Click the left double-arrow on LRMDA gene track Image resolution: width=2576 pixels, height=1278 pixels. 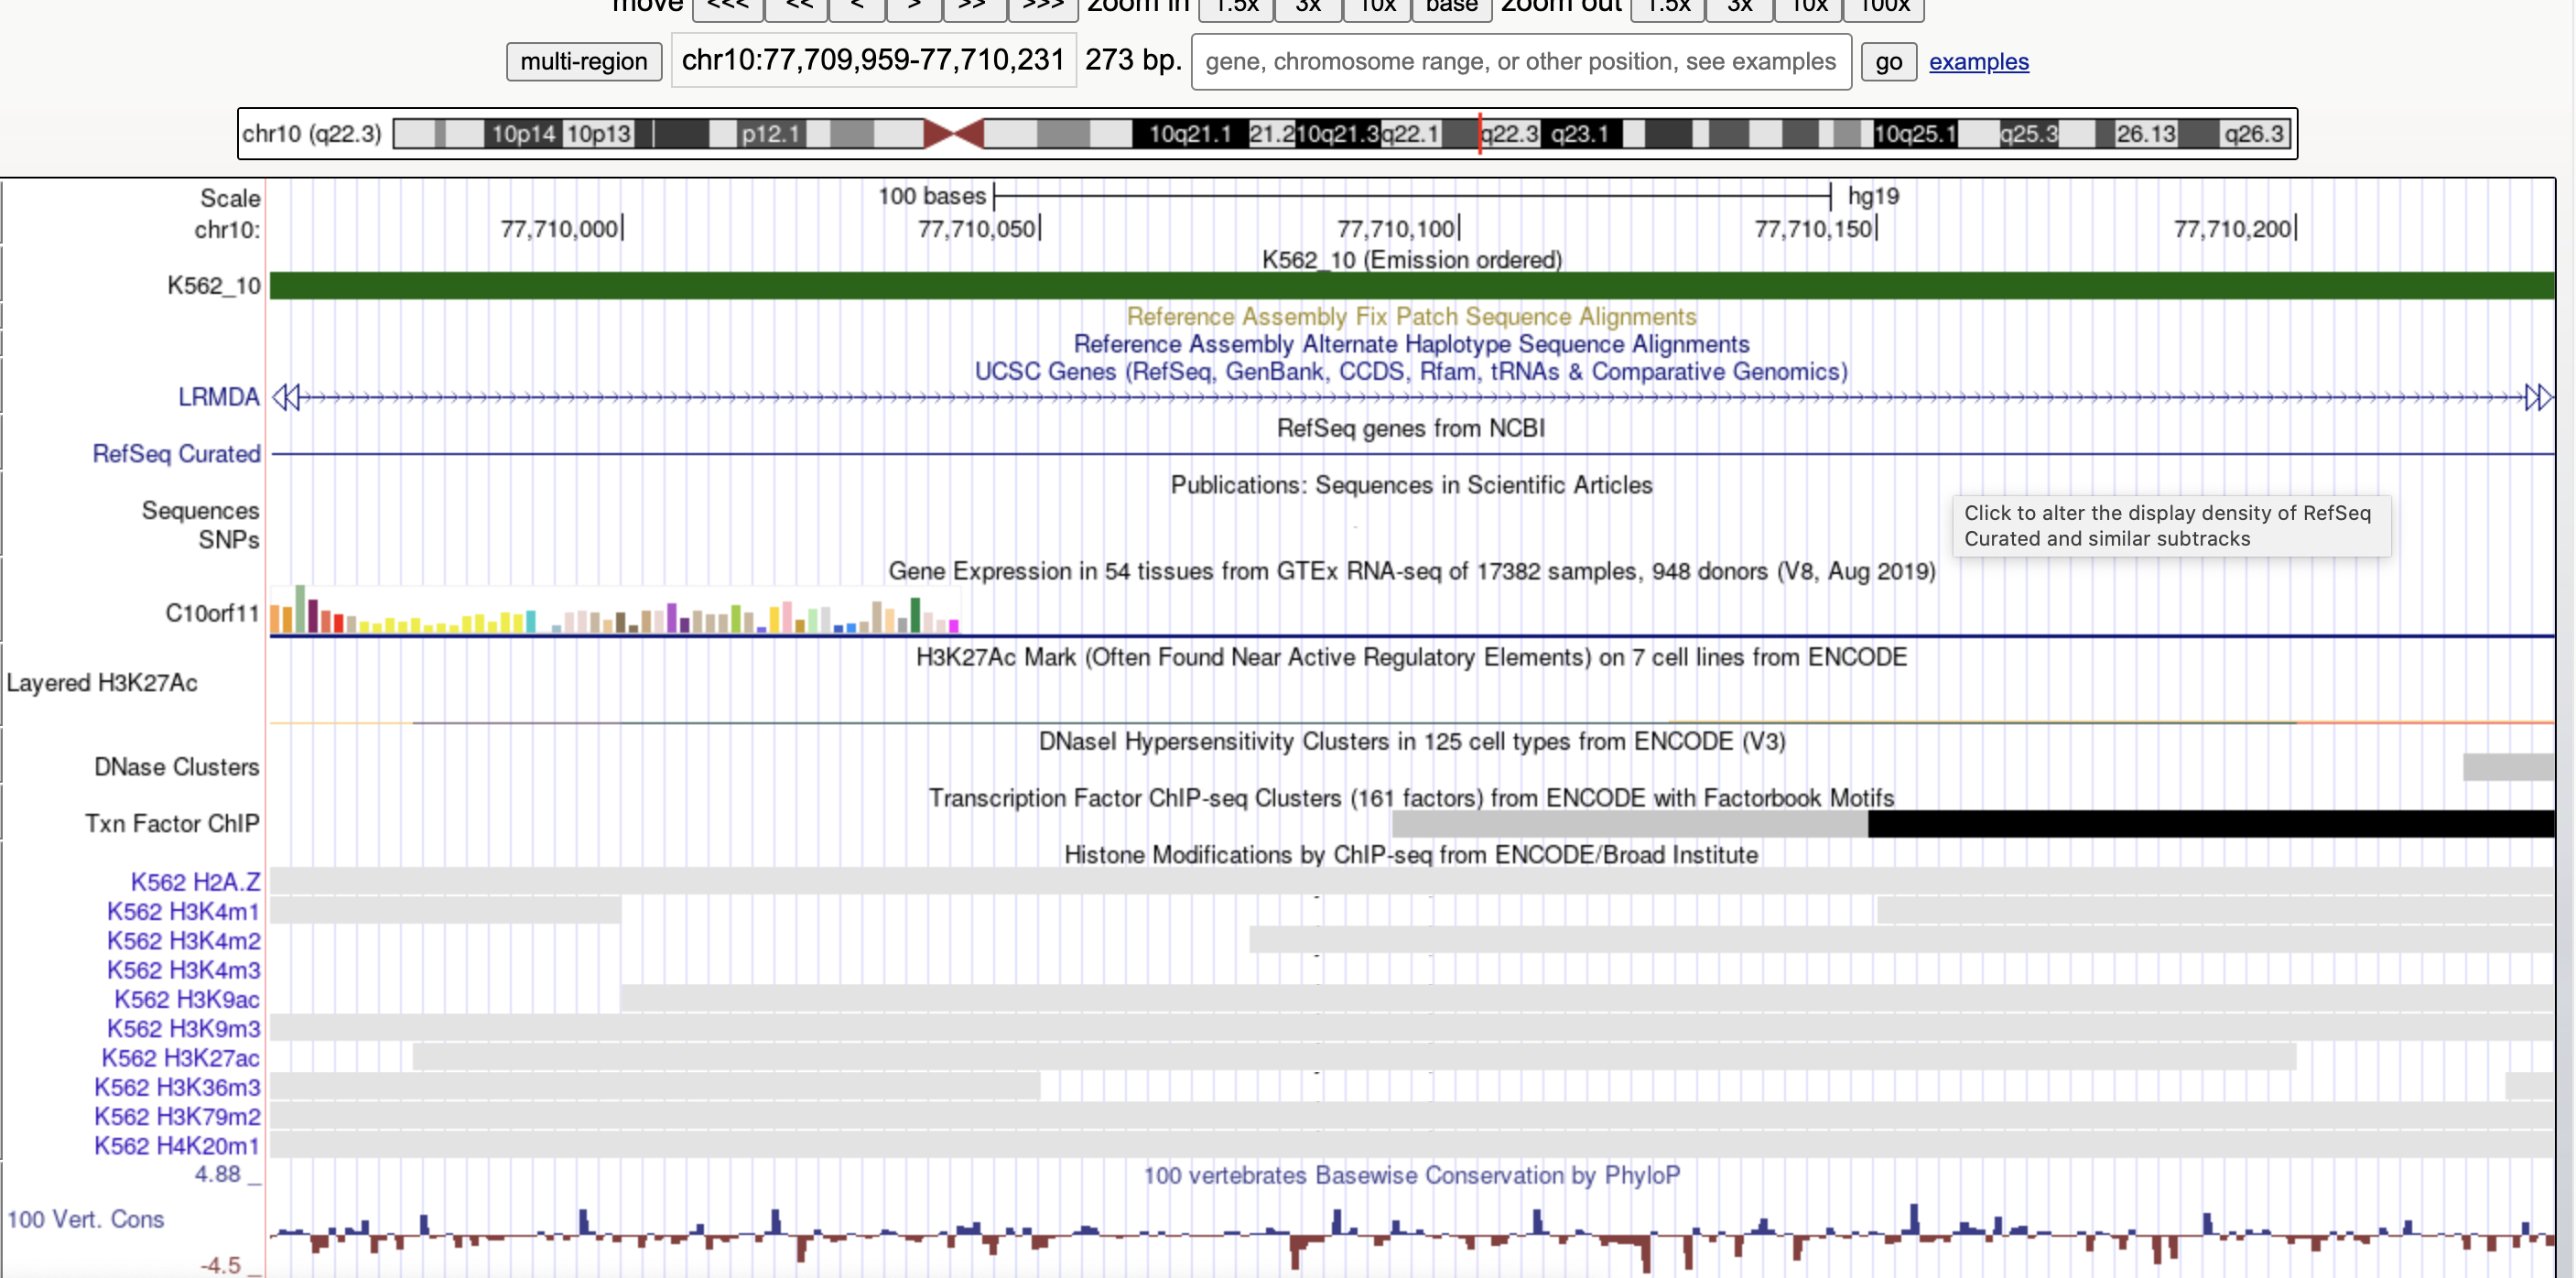286,397
